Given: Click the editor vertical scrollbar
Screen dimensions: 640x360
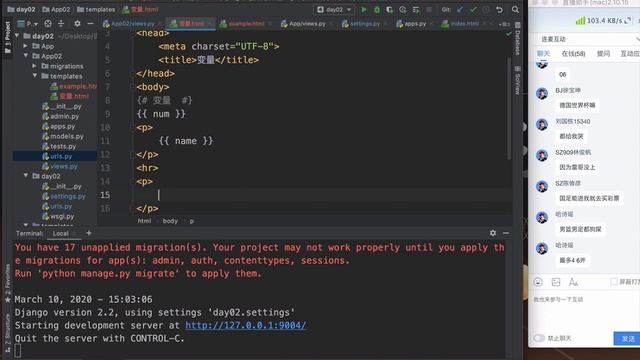Looking at the screenshot, I should pyautogui.click(x=509, y=108).
